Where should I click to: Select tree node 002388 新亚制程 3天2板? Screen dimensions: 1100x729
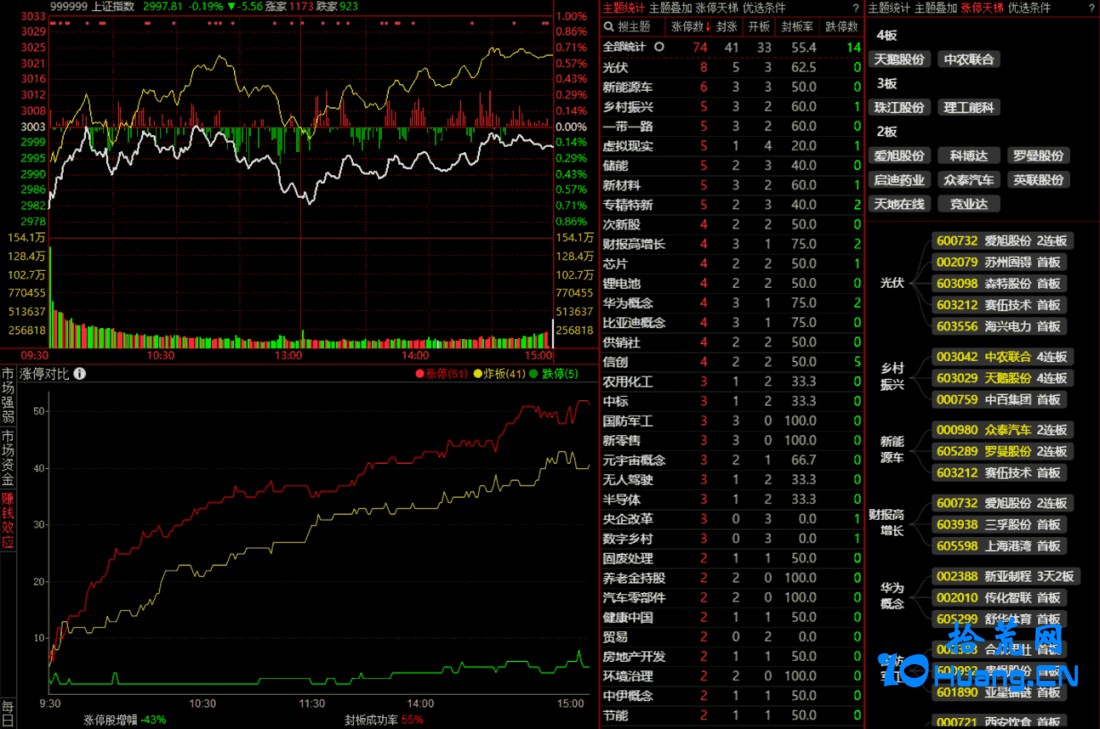click(x=1005, y=577)
